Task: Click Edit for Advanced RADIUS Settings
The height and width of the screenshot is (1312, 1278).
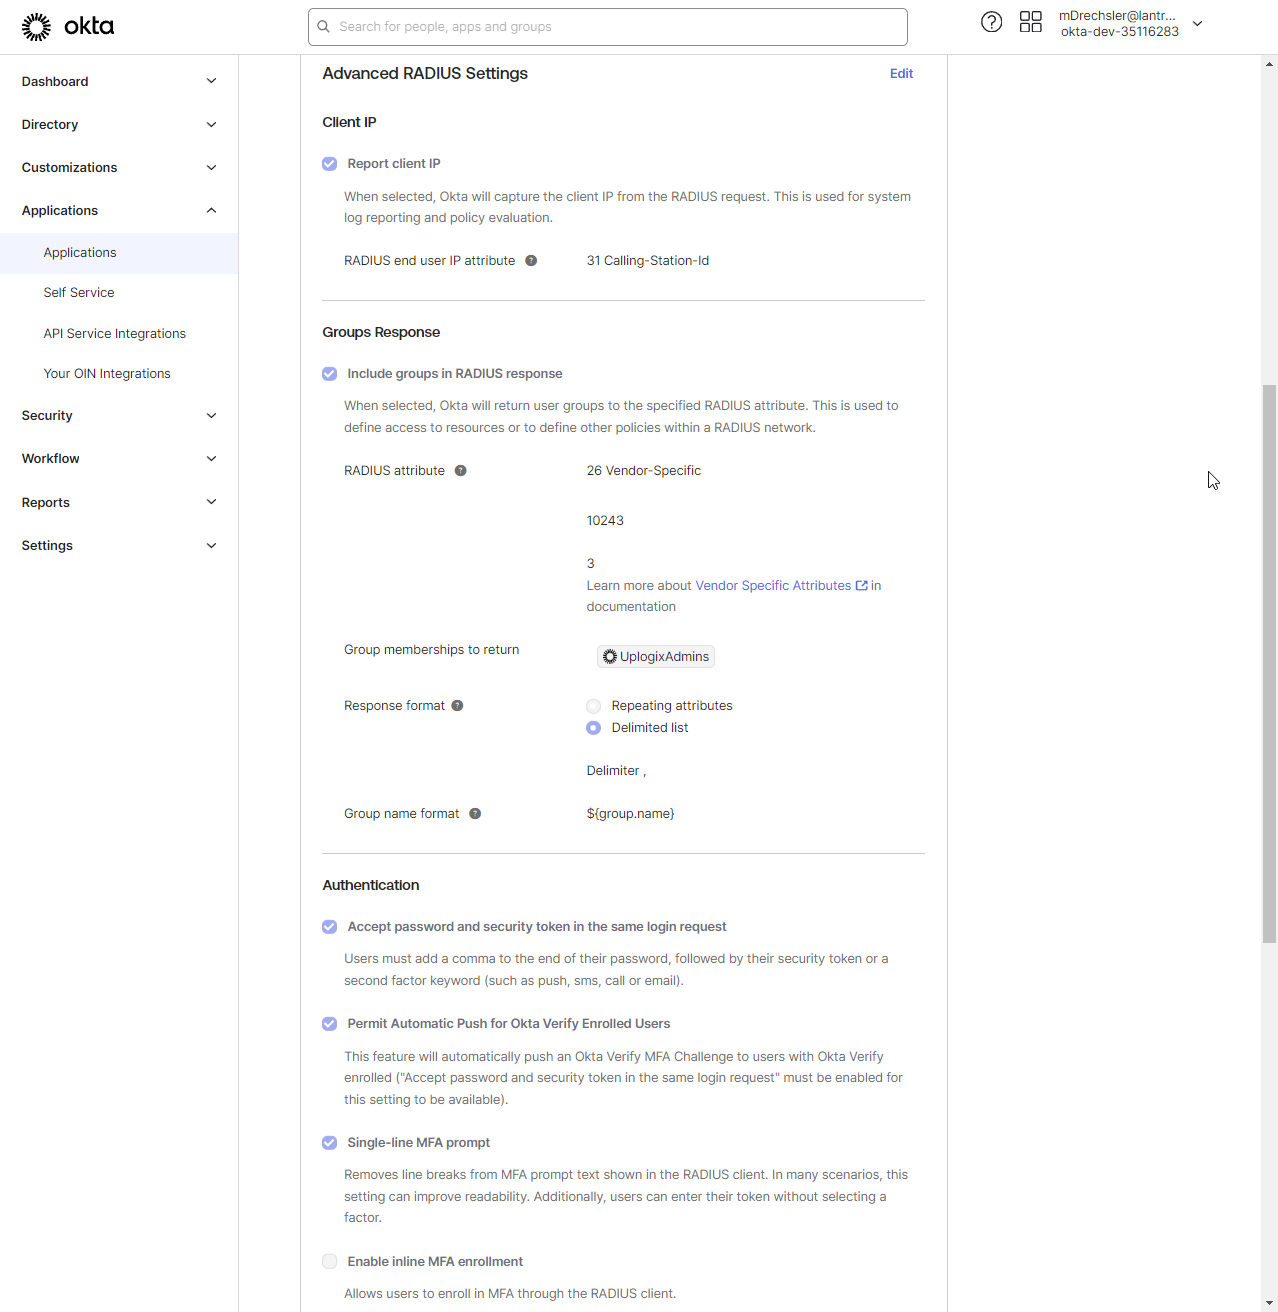Action: click(x=901, y=74)
